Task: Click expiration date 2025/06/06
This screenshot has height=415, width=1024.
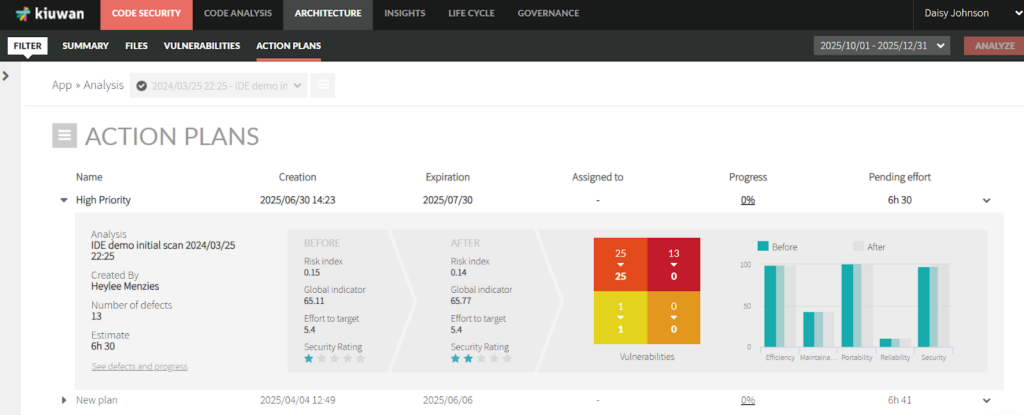Action: 447,400
